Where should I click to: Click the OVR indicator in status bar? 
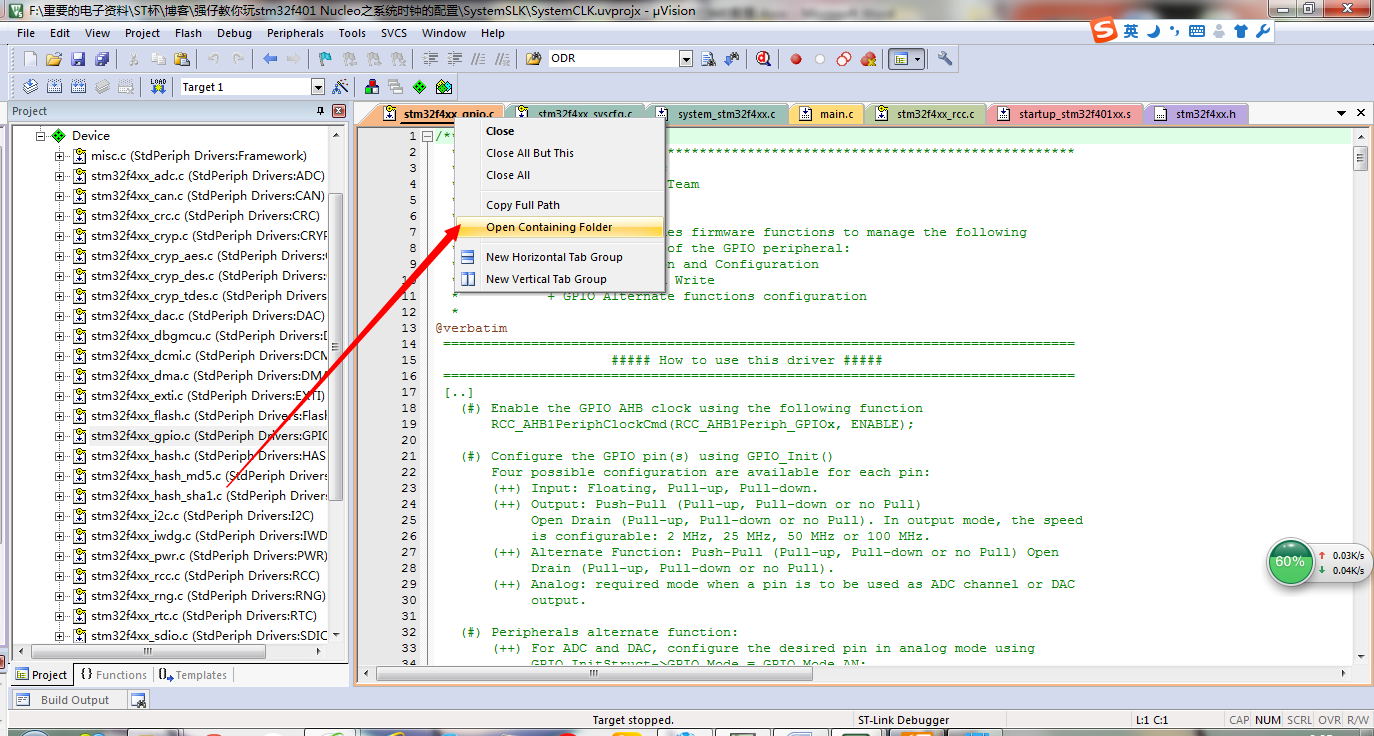[1329, 720]
